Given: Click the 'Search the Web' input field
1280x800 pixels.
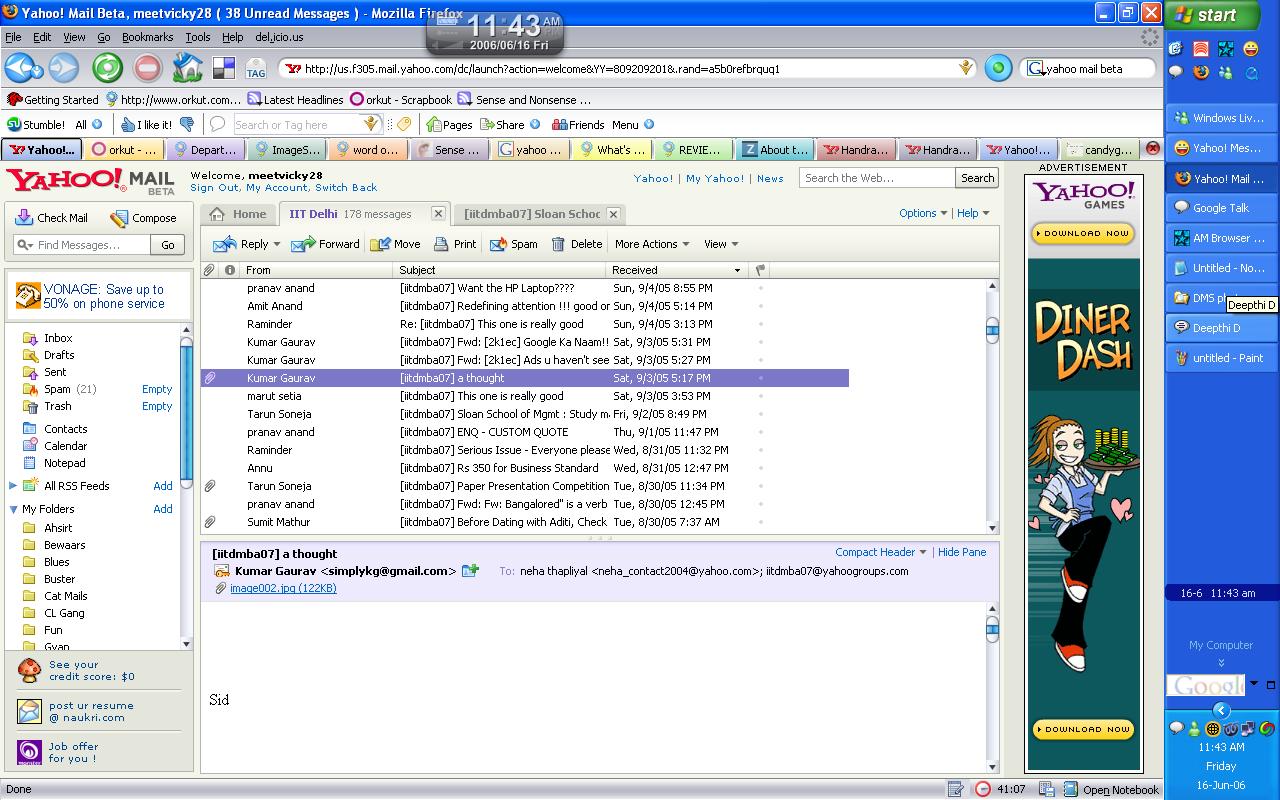Looking at the screenshot, I should click(878, 178).
